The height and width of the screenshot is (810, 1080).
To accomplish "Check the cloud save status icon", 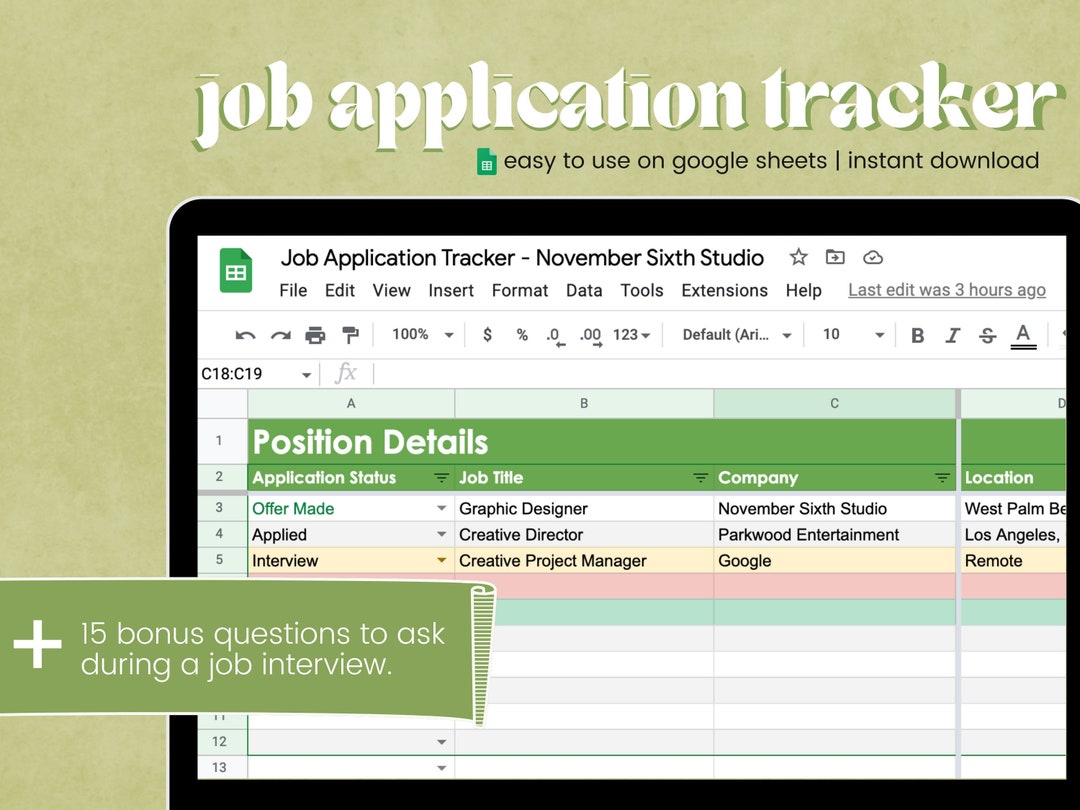I will (873, 258).
